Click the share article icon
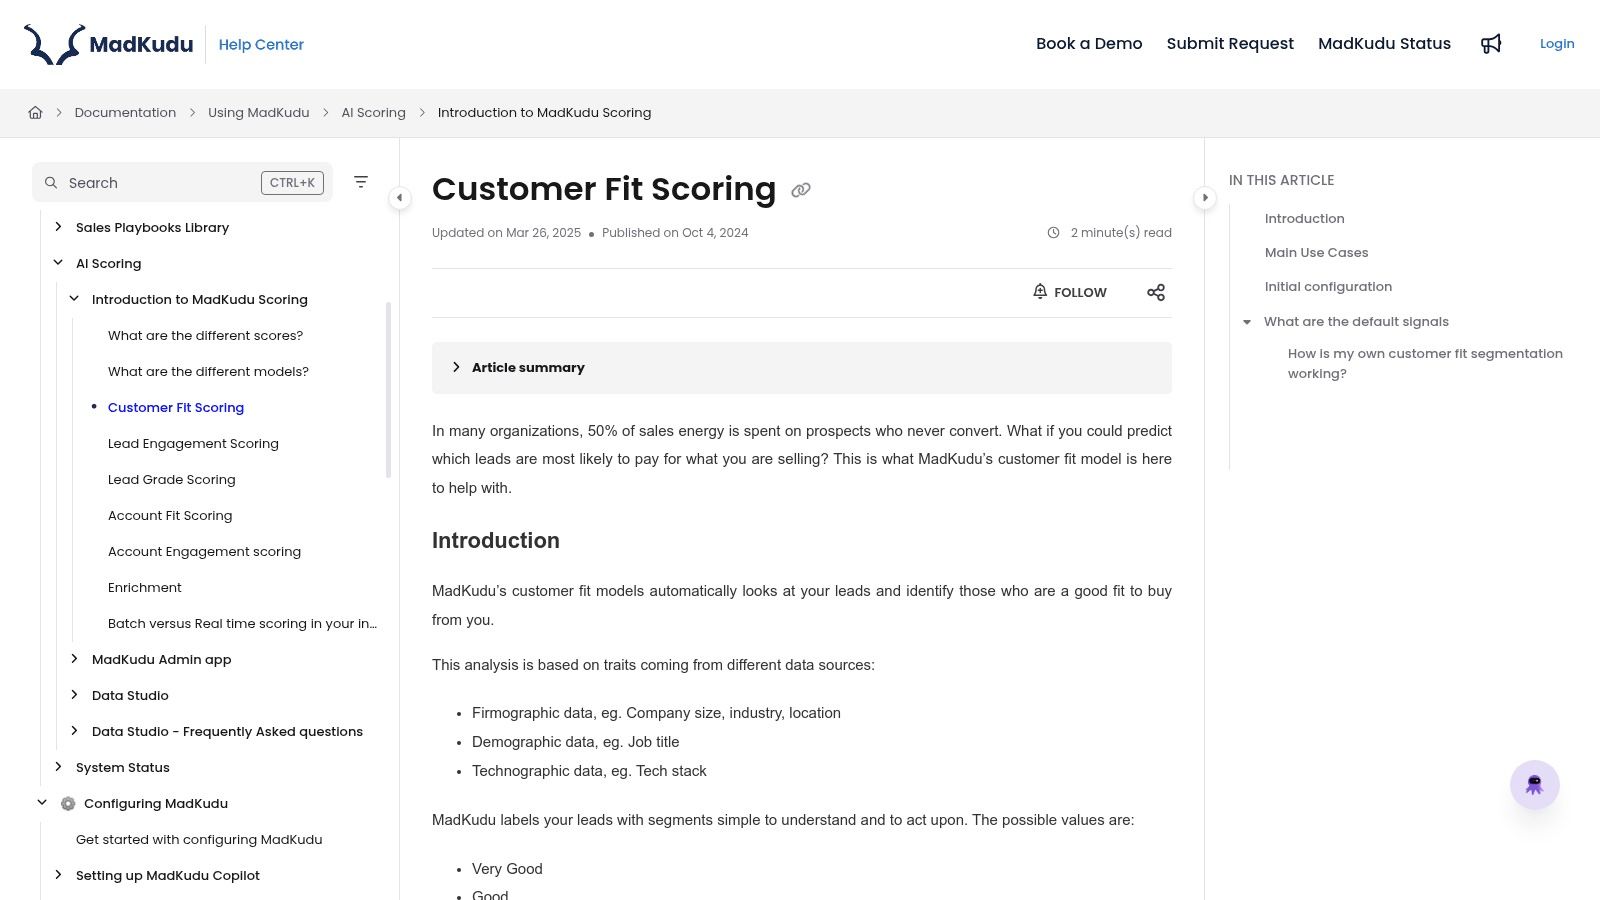Viewport: 1600px width, 900px height. [x=1156, y=292]
